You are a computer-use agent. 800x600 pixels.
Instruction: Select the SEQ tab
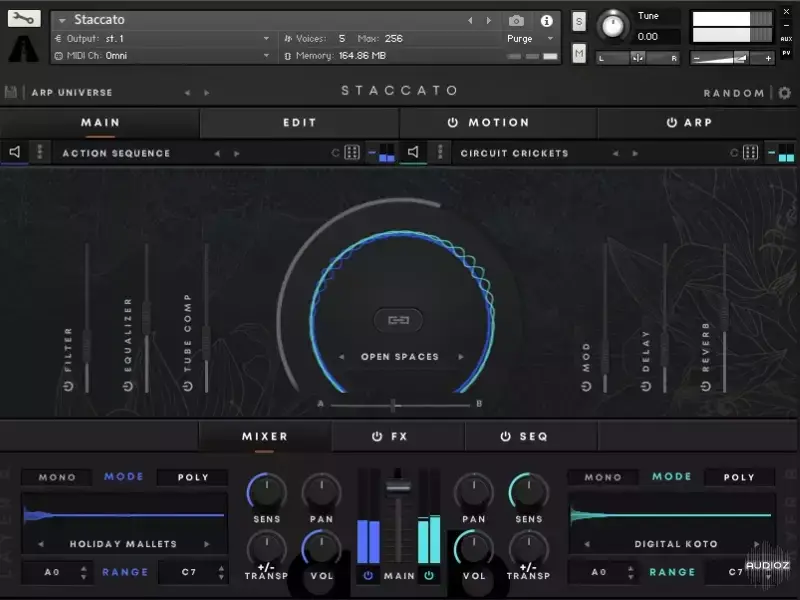(x=531, y=436)
